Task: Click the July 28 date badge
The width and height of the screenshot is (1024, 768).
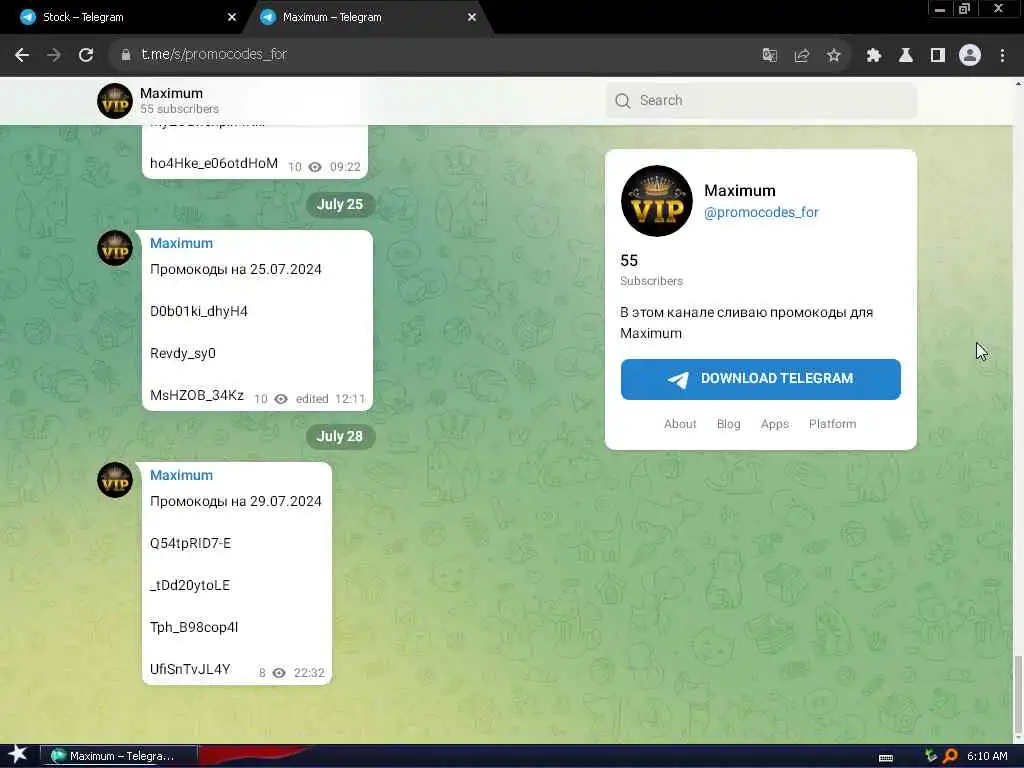Action: pyautogui.click(x=340, y=436)
